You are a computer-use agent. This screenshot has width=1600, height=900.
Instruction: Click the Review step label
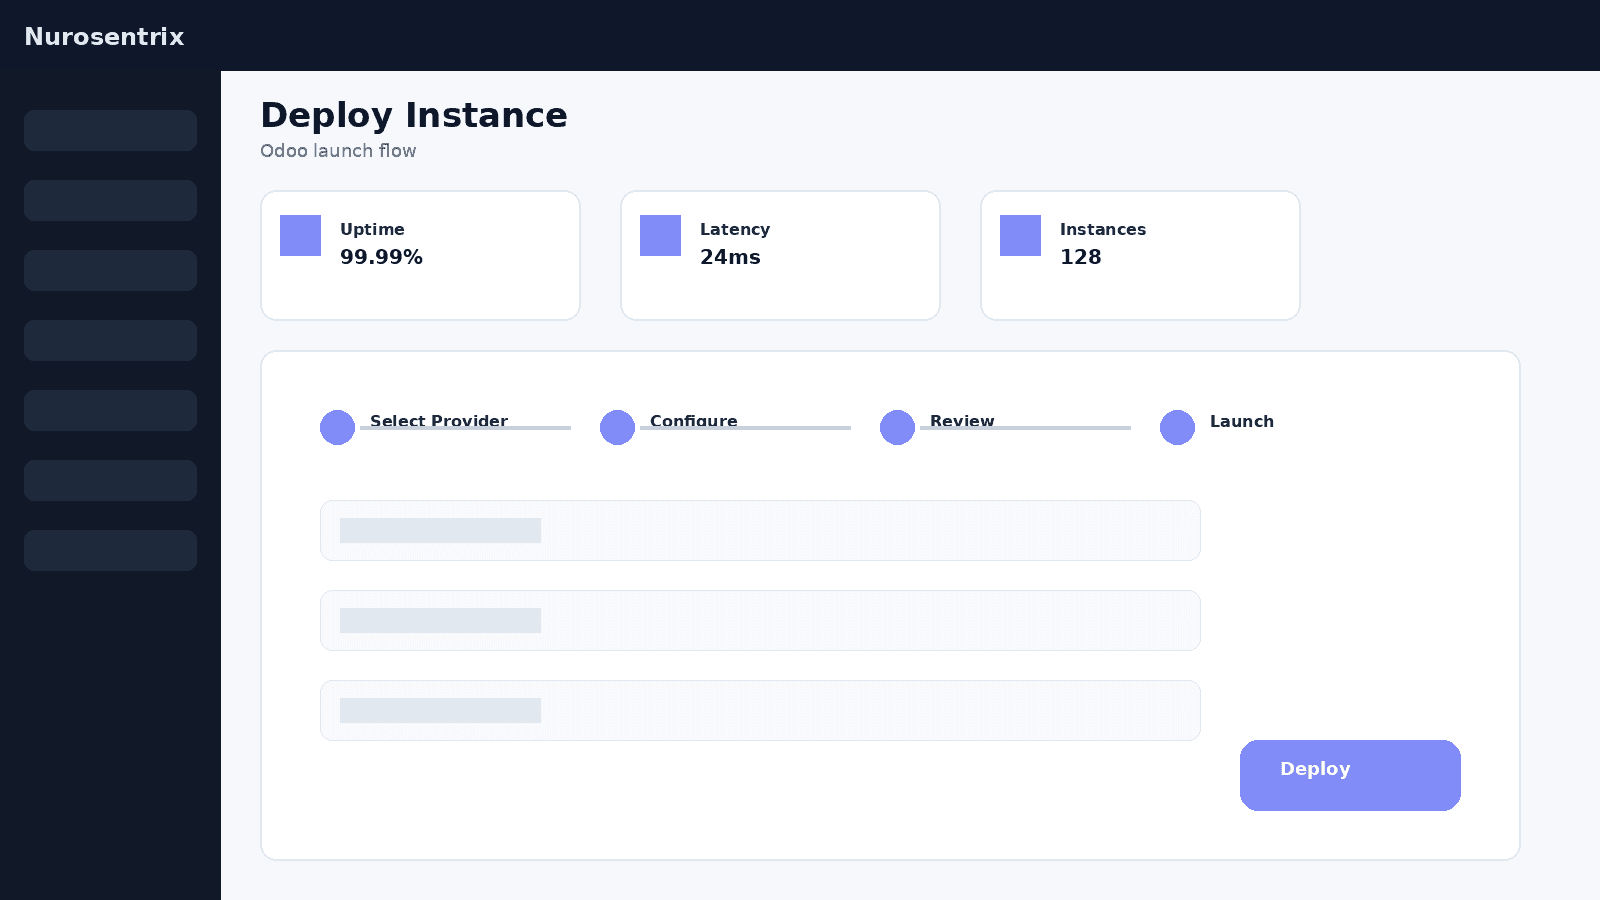coord(962,421)
